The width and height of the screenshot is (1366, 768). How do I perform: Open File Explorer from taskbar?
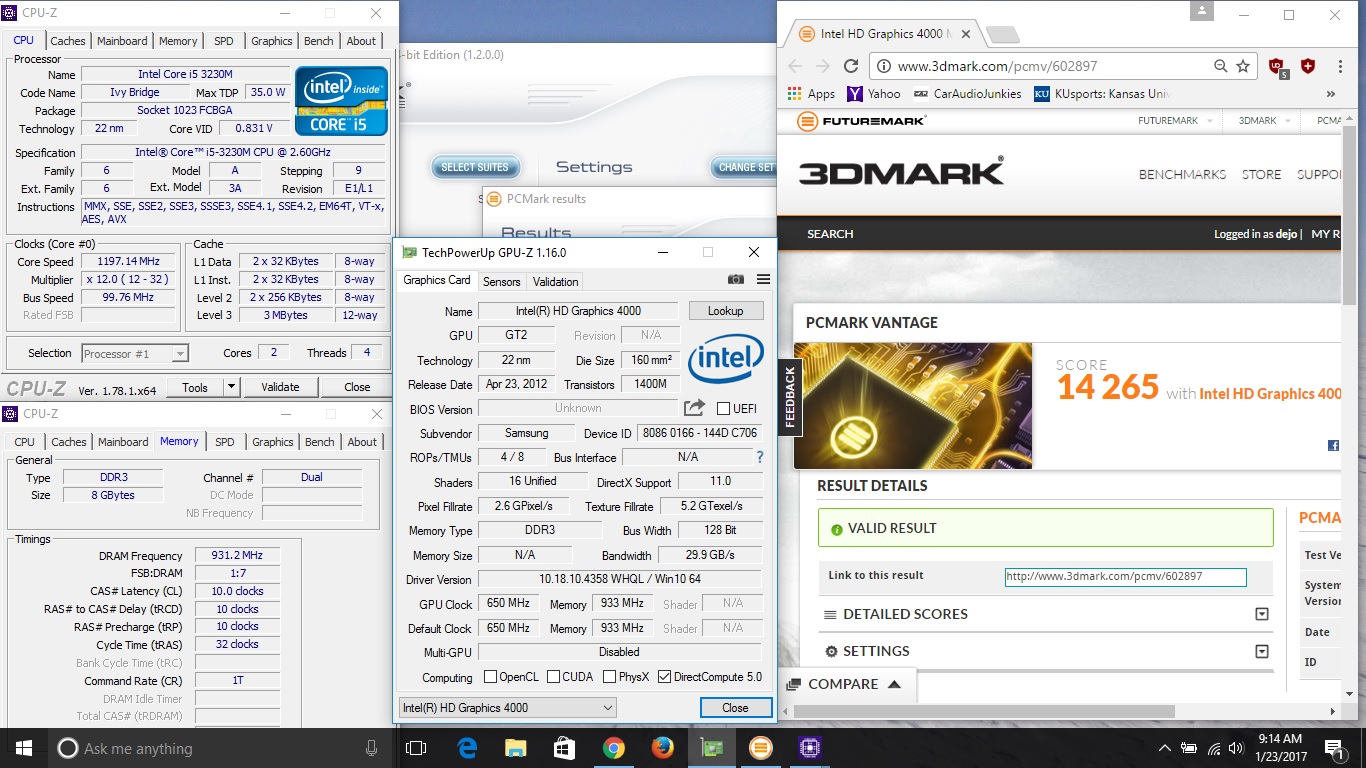515,747
